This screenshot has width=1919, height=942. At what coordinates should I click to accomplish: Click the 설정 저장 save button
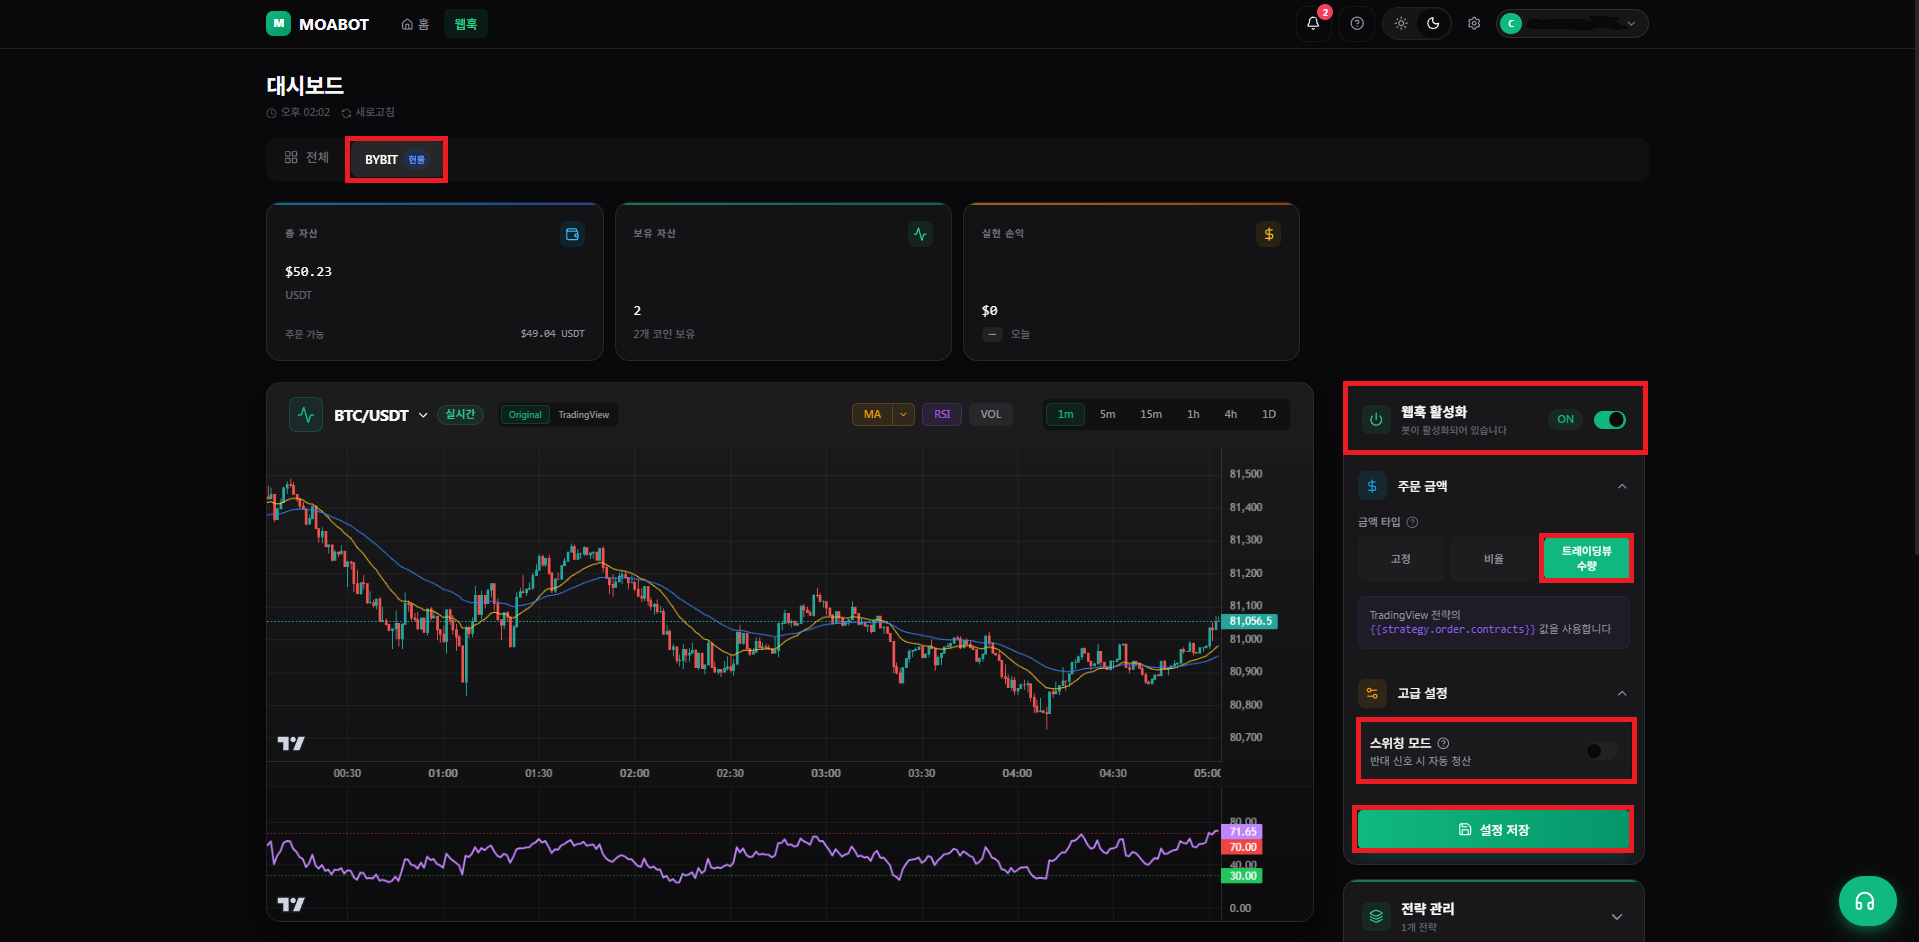tap(1493, 829)
